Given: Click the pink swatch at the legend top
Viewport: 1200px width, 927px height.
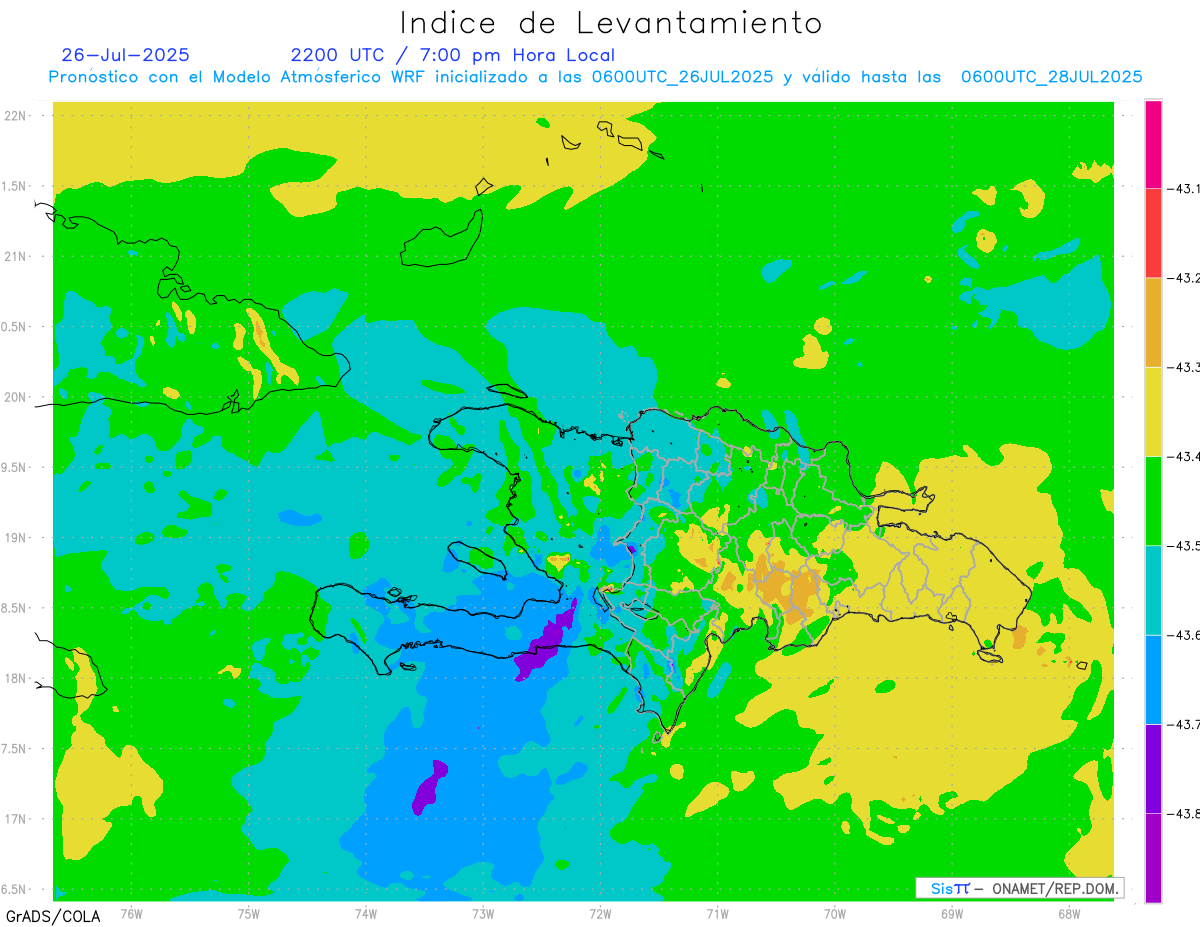Looking at the screenshot, I should [1153, 144].
